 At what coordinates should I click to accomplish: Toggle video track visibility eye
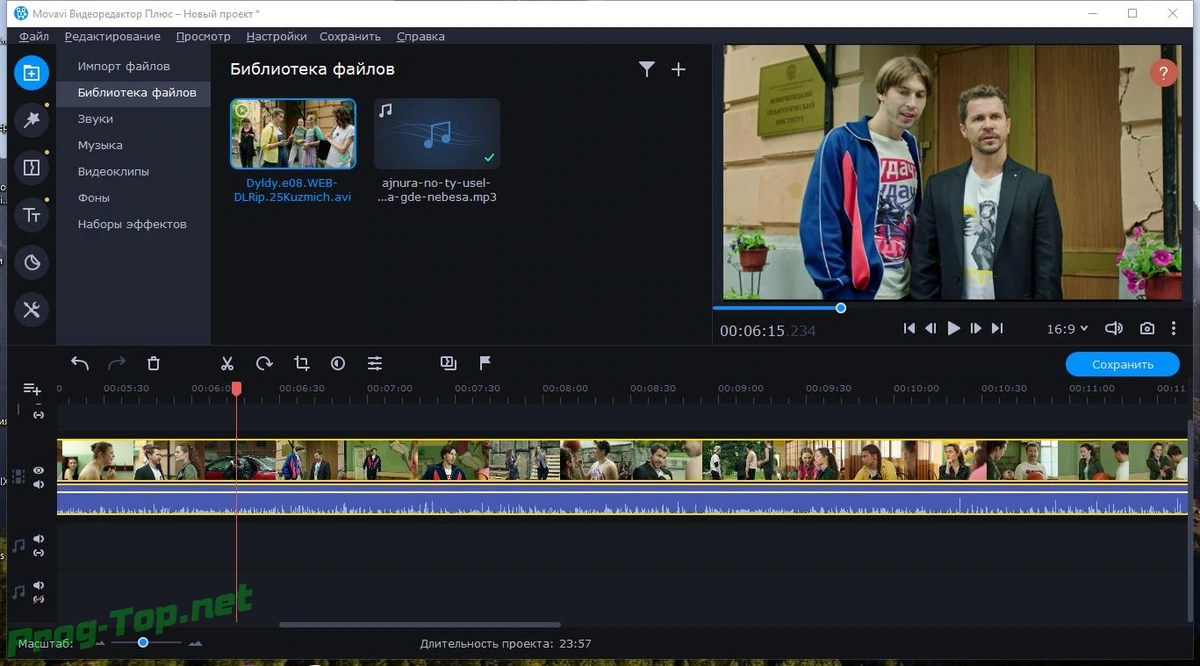click(38, 470)
